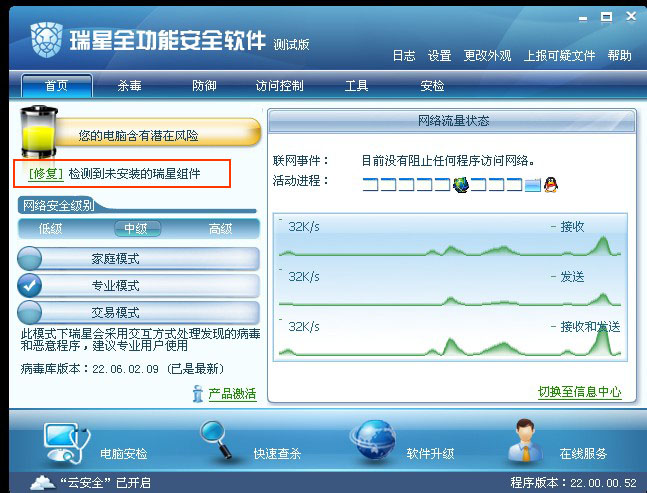Open the 杀毒 tab
Viewport: 647px width, 493px height.
click(x=130, y=86)
